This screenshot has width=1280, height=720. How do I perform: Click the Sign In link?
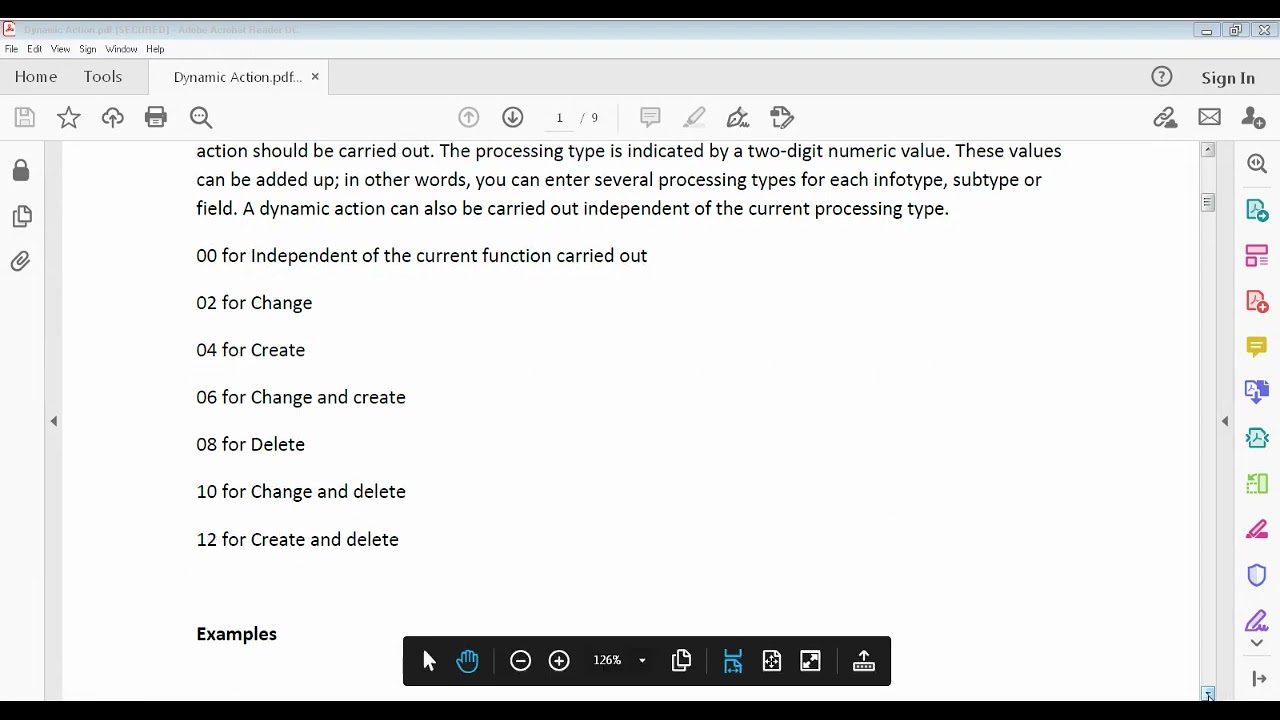(x=1228, y=78)
